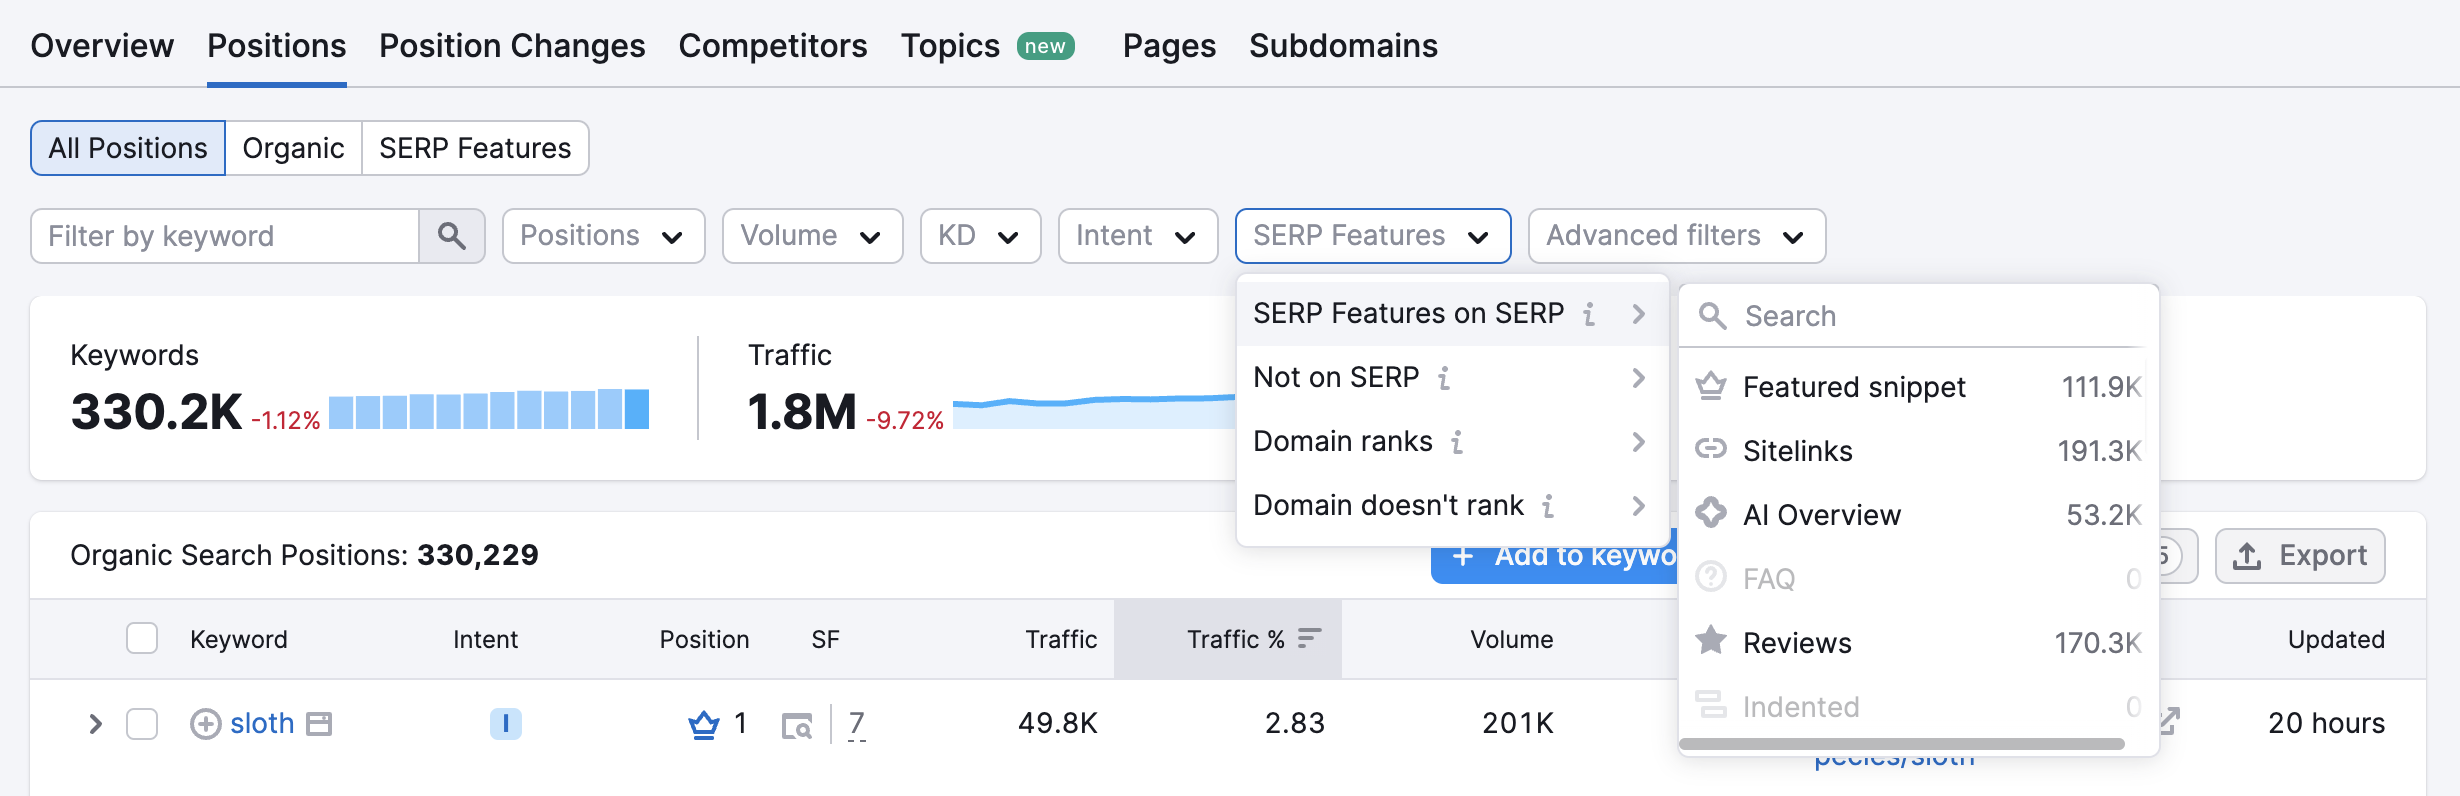The width and height of the screenshot is (2460, 796).
Task: Open the Advanced filters dropdown
Action: coord(1677,236)
